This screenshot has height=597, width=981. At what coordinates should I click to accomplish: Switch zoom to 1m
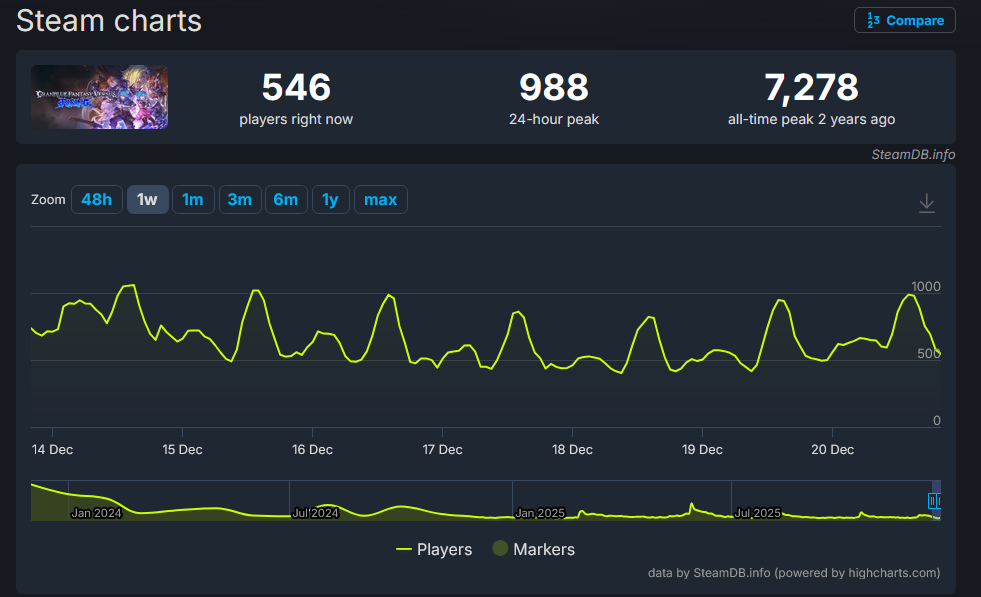[193, 200]
